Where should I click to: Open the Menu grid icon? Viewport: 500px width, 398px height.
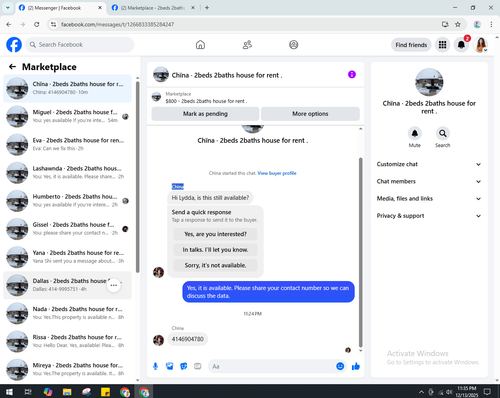[442, 45]
